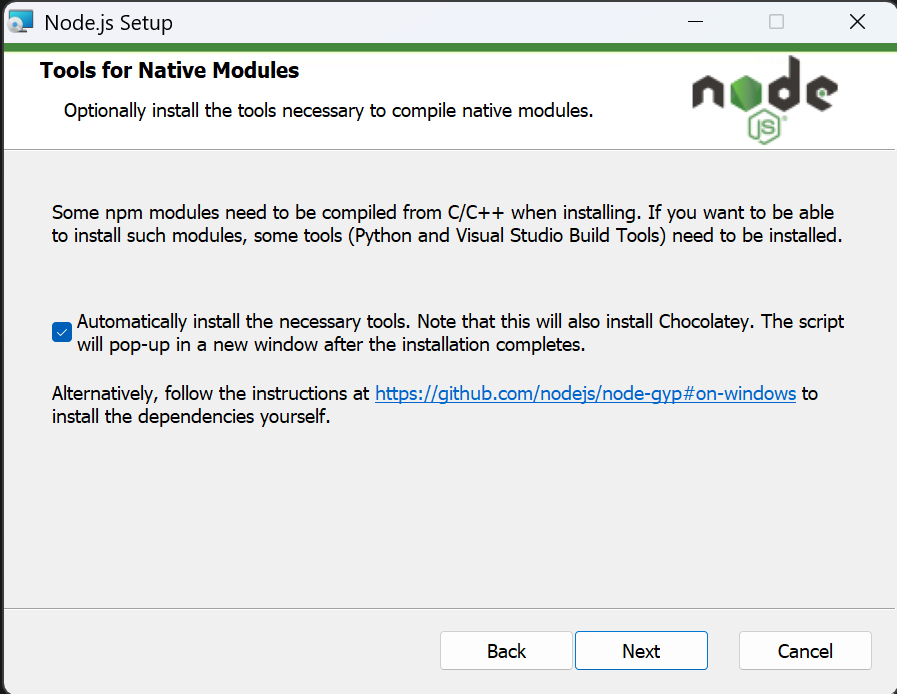
Task: Cancel the Node.js setup
Action: click(805, 651)
